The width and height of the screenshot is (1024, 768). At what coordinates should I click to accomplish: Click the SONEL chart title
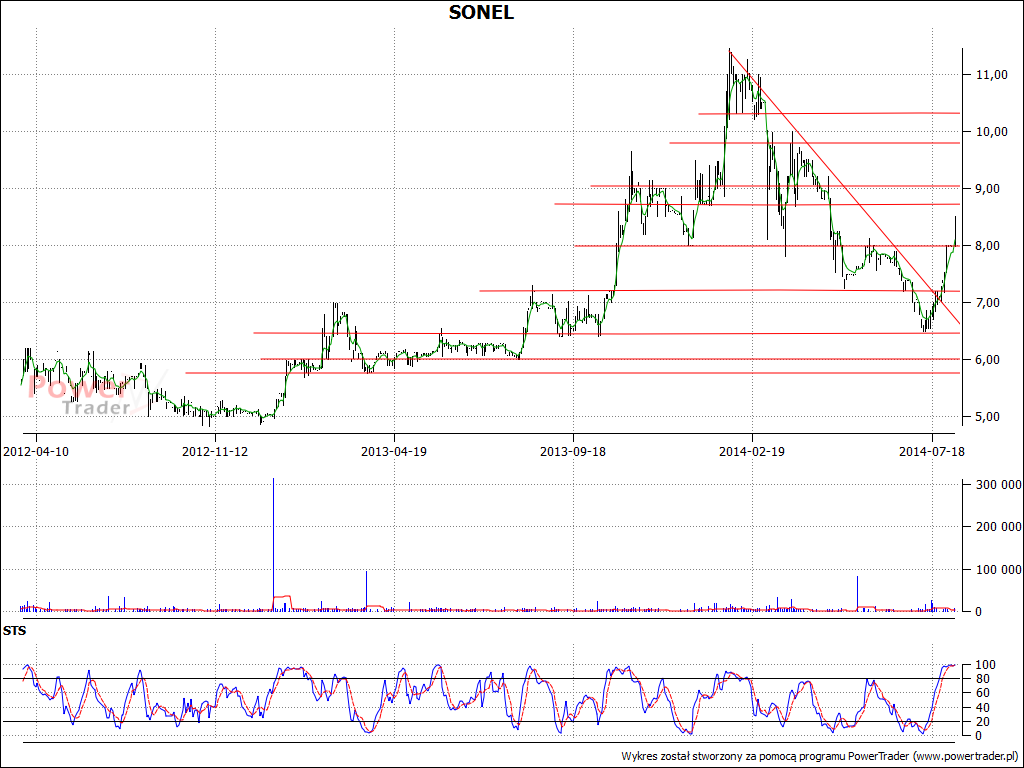click(481, 12)
